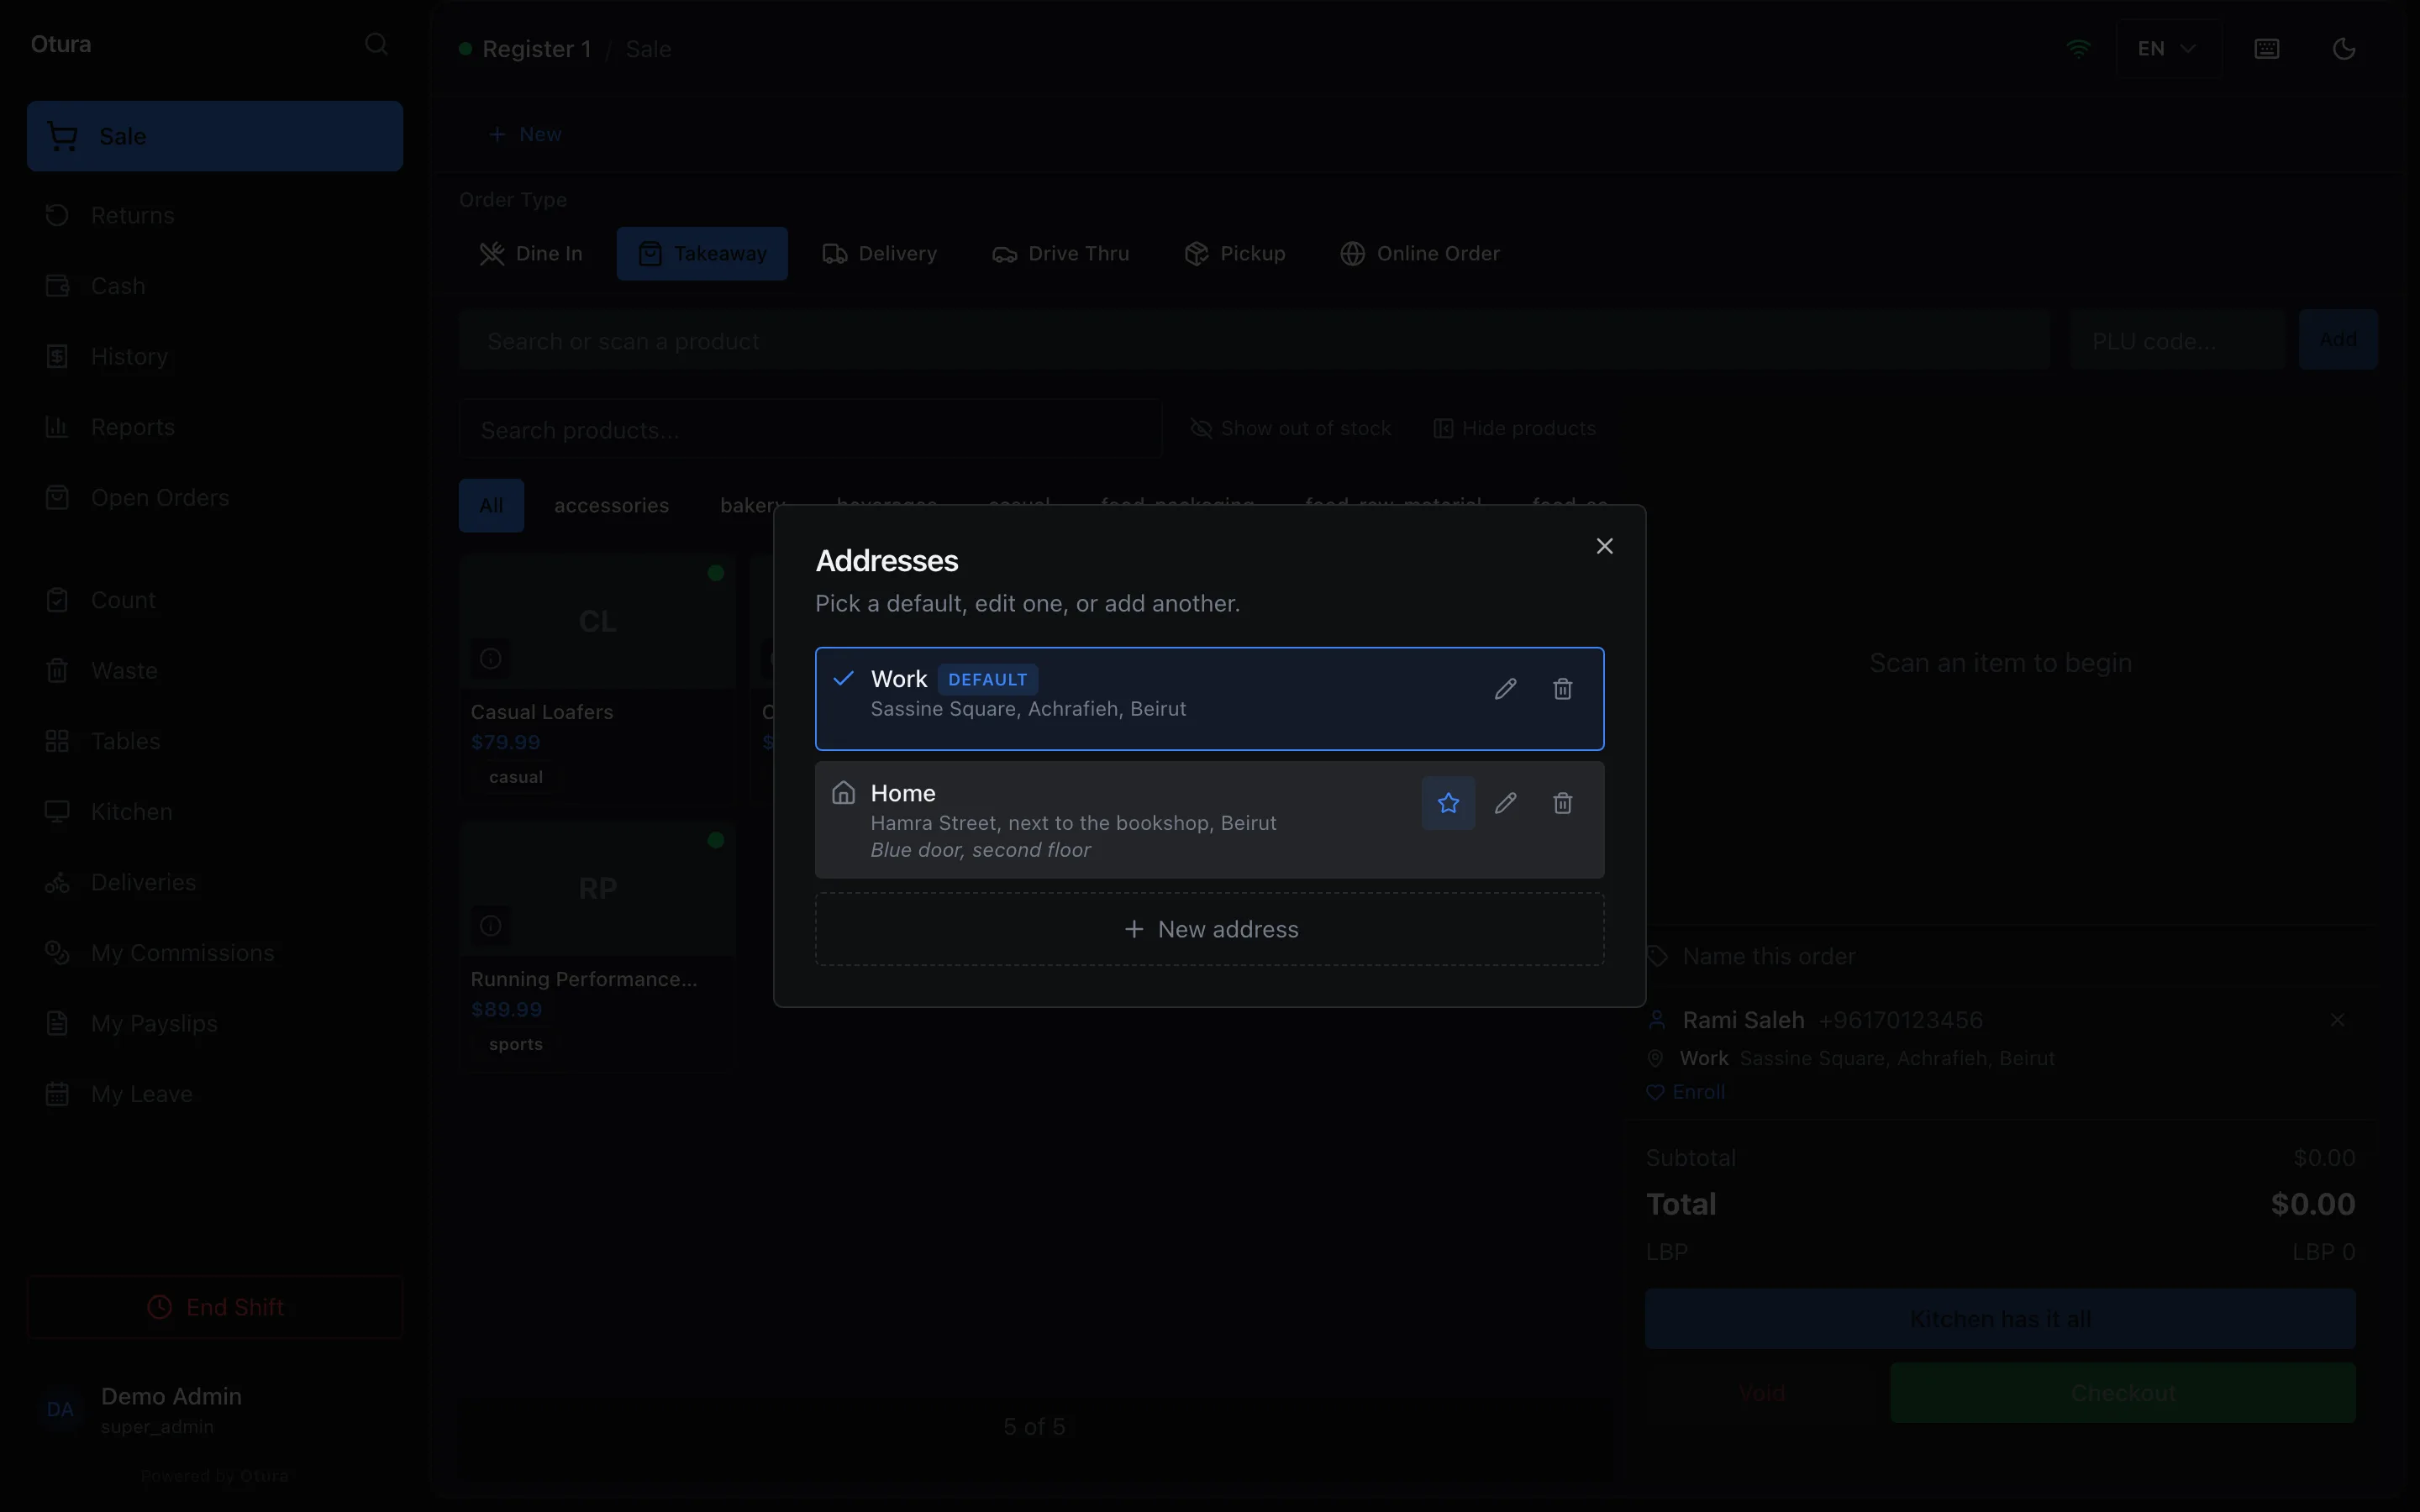Screen dimensions: 2420x1512
Task: Toggle Show out of stock
Action: [x=1290, y=429]
